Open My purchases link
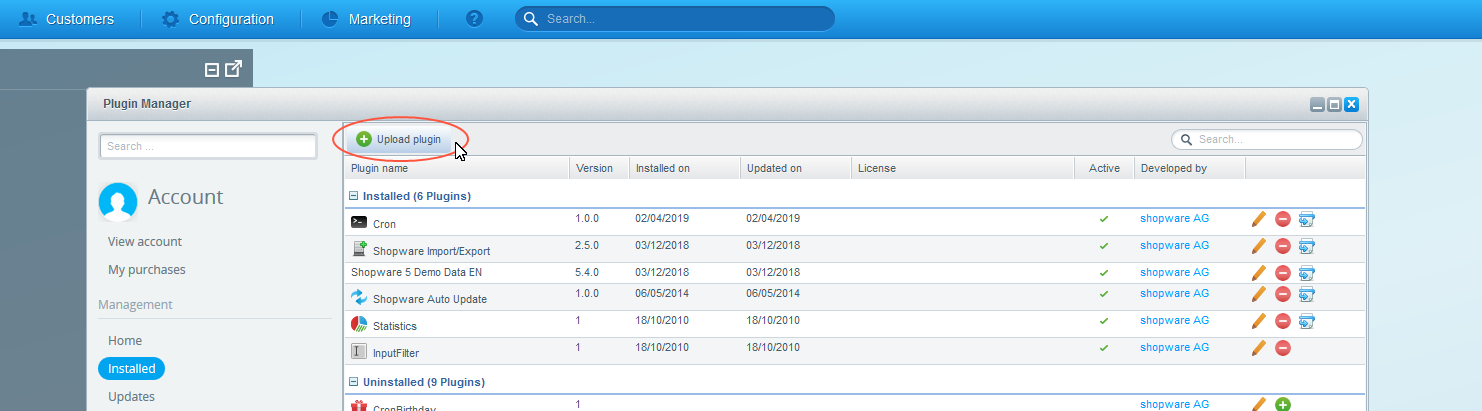Image resolution: width=1482 pixels, height=411 pixels. point(147,269)
